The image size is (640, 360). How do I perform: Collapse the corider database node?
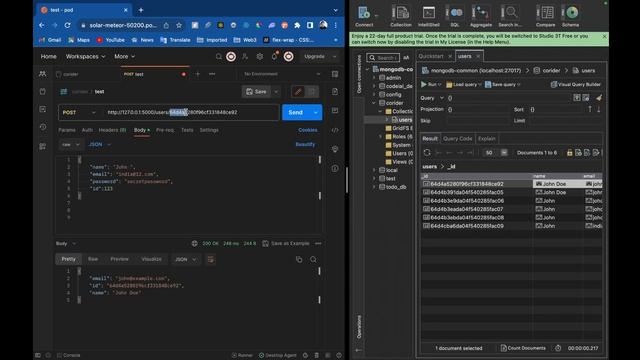374,103
